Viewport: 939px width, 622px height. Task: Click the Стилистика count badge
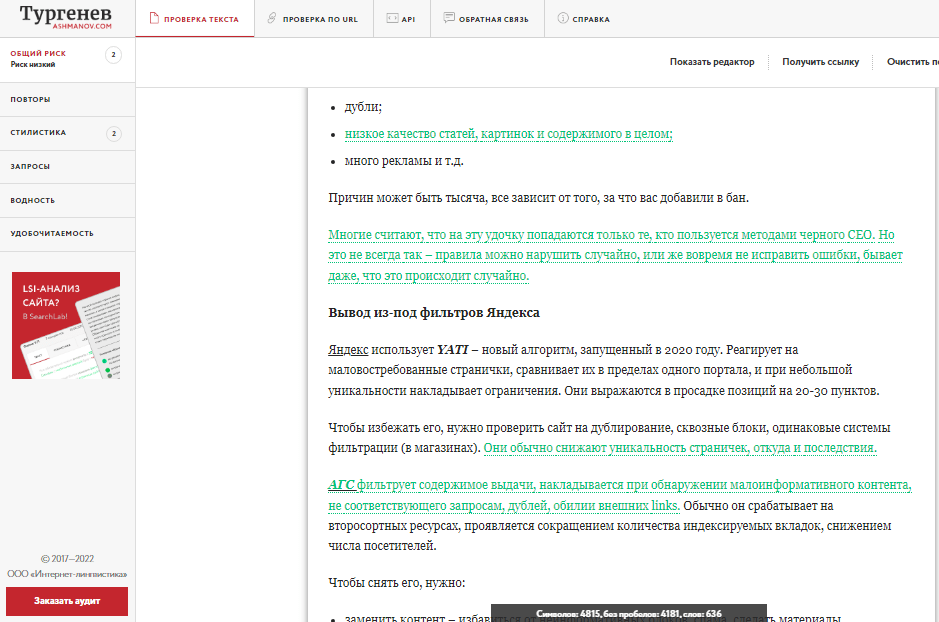click(114, 133)
